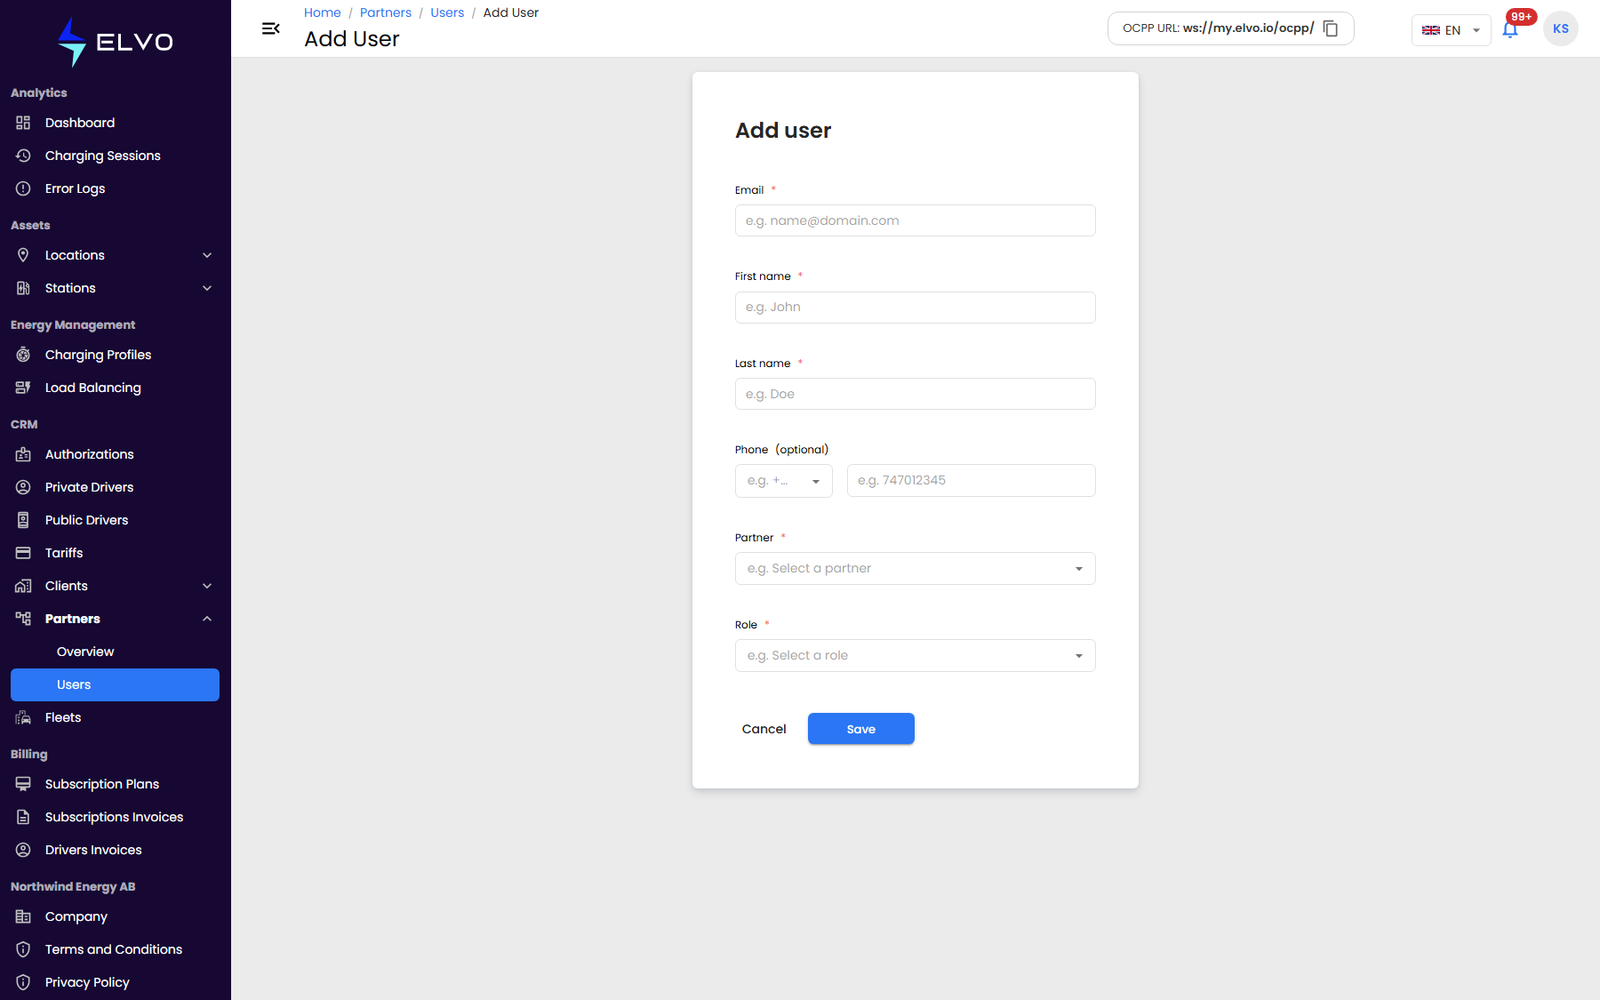The width and height of the screenshot is (1600, 1000).
Task: Go to Fleets page
Action: [x=63, y=718]
